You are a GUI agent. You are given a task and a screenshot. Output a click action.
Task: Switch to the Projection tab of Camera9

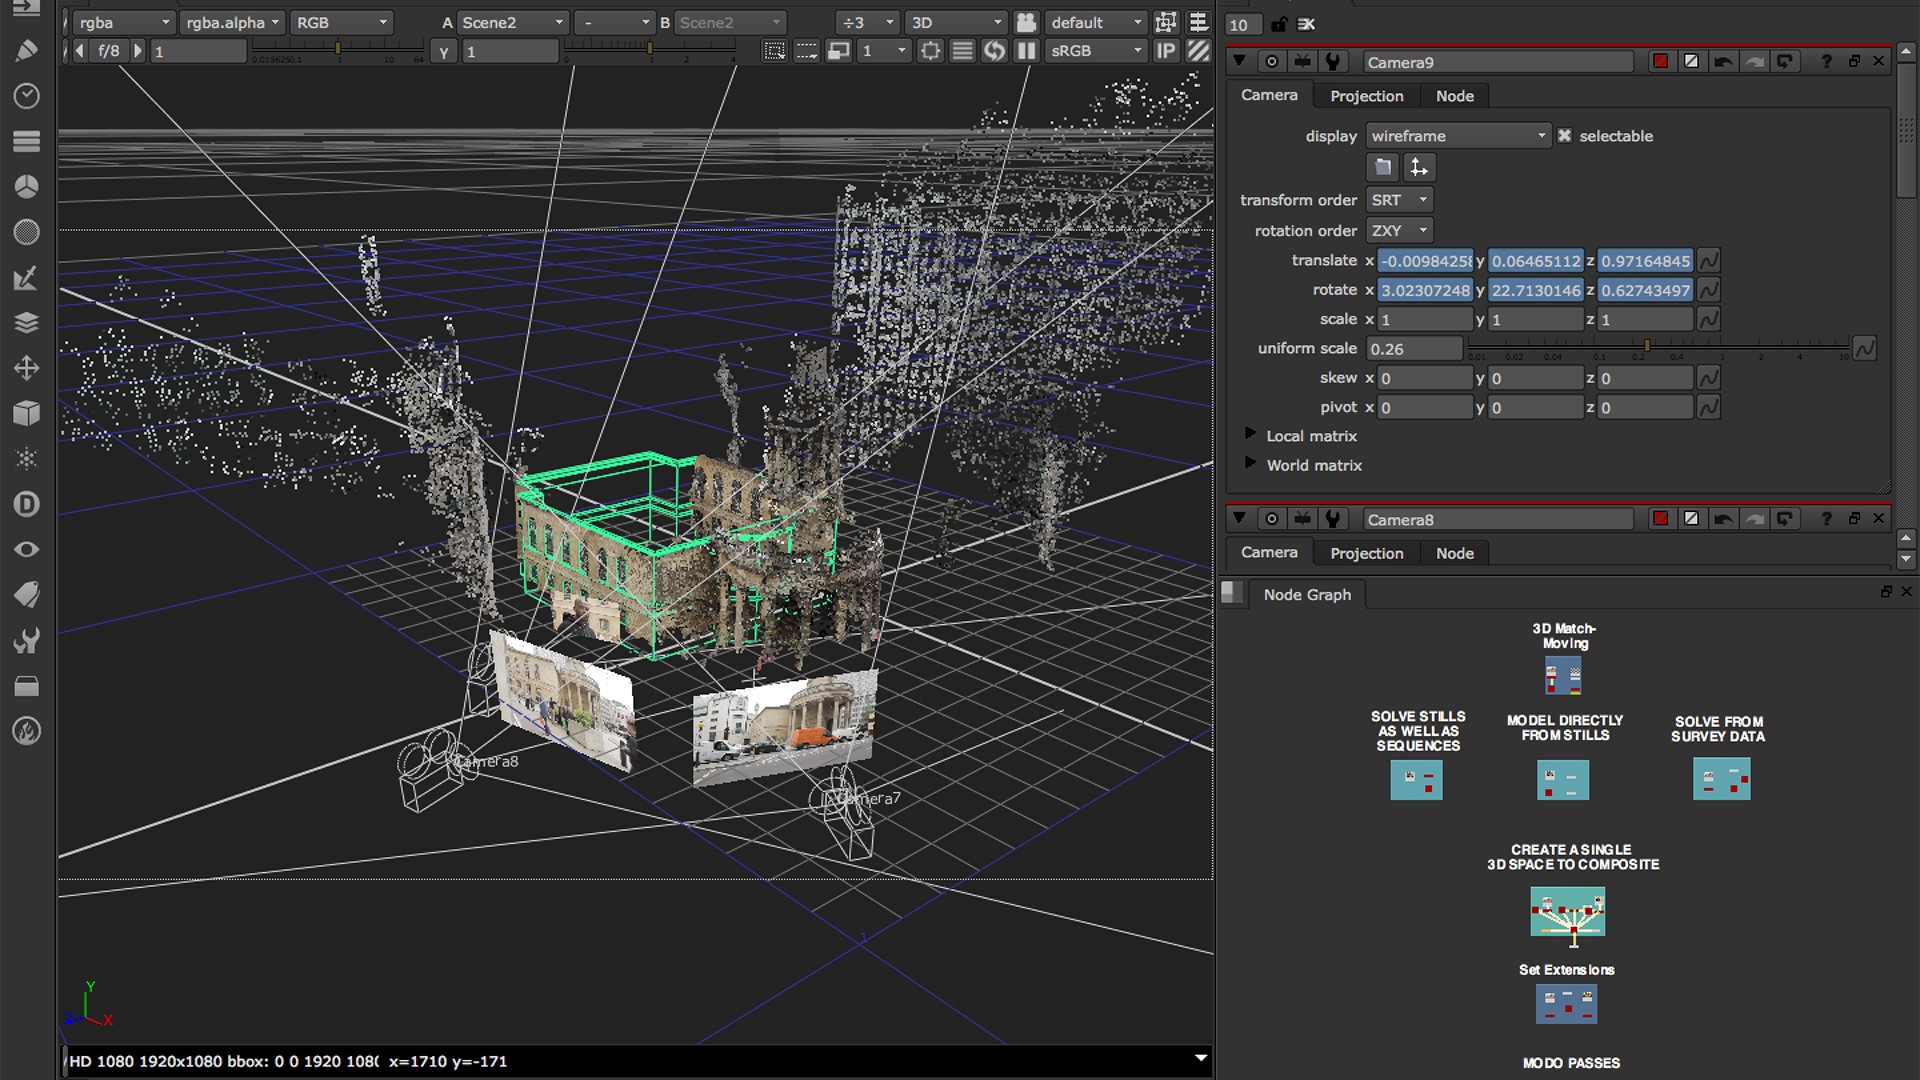click(1366, 95)
